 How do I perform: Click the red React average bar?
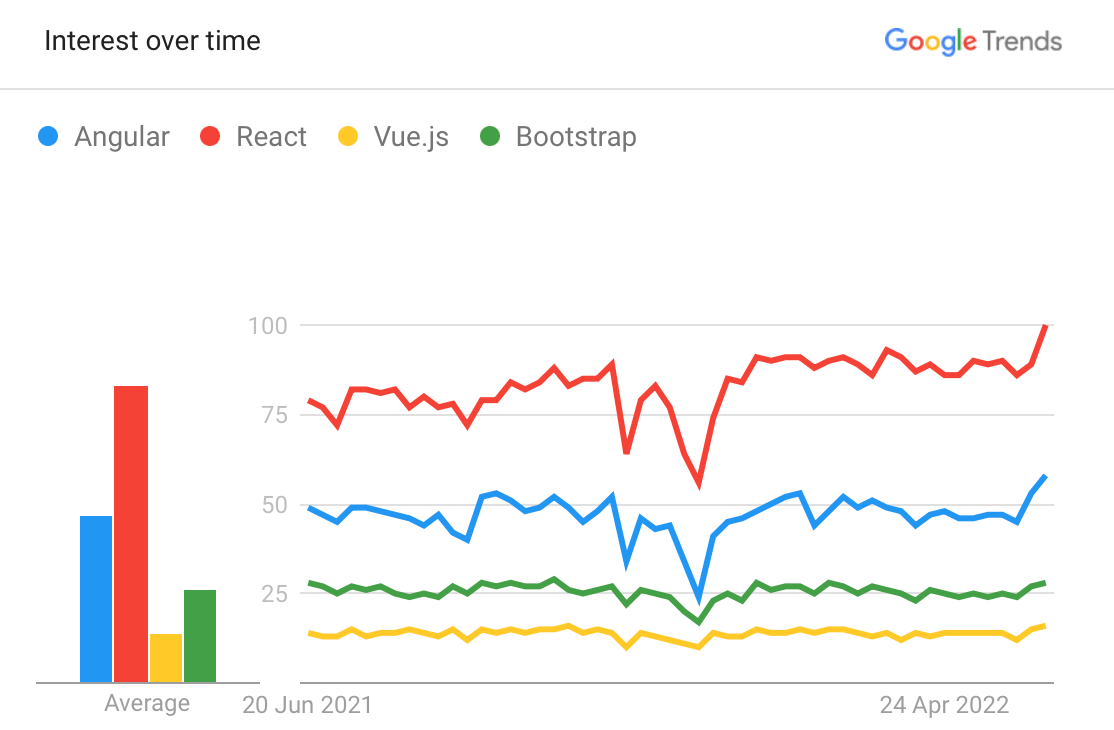pos(131,533)
